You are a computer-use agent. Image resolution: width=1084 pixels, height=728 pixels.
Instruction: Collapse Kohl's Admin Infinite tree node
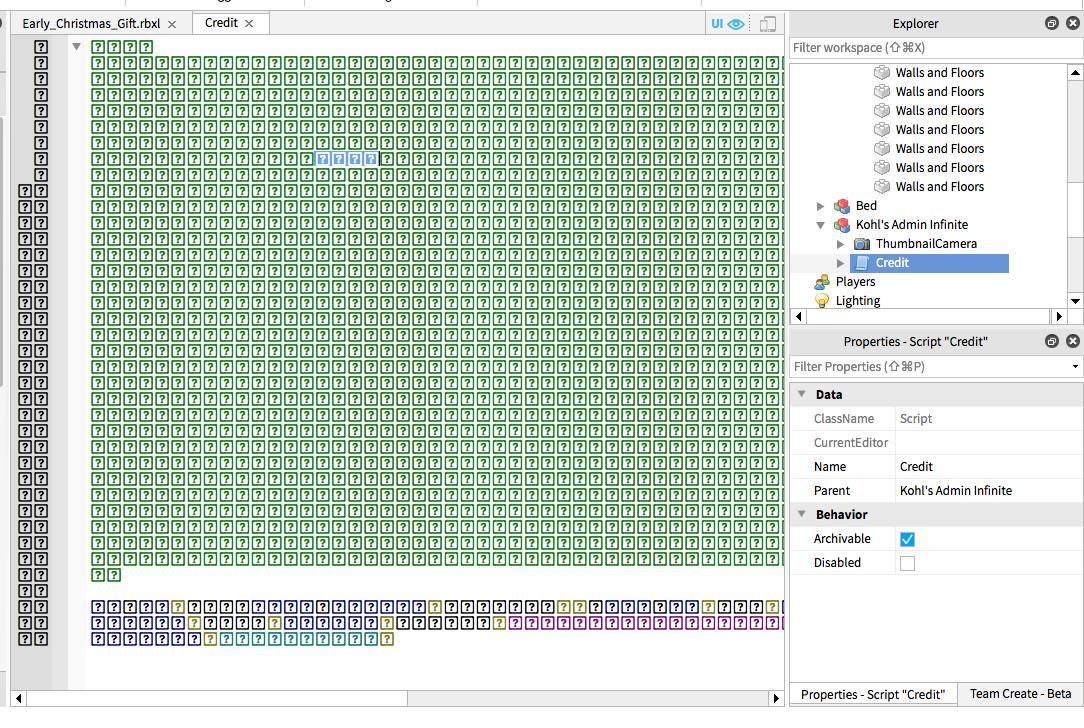(x=821, y=225)
